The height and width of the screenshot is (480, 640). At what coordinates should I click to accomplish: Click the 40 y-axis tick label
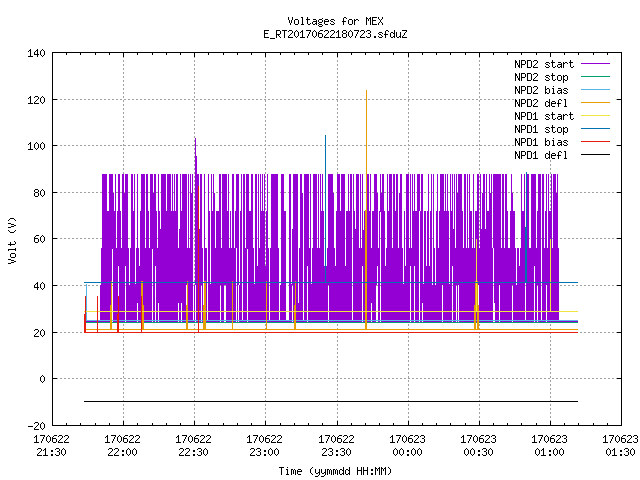[39, 286]
